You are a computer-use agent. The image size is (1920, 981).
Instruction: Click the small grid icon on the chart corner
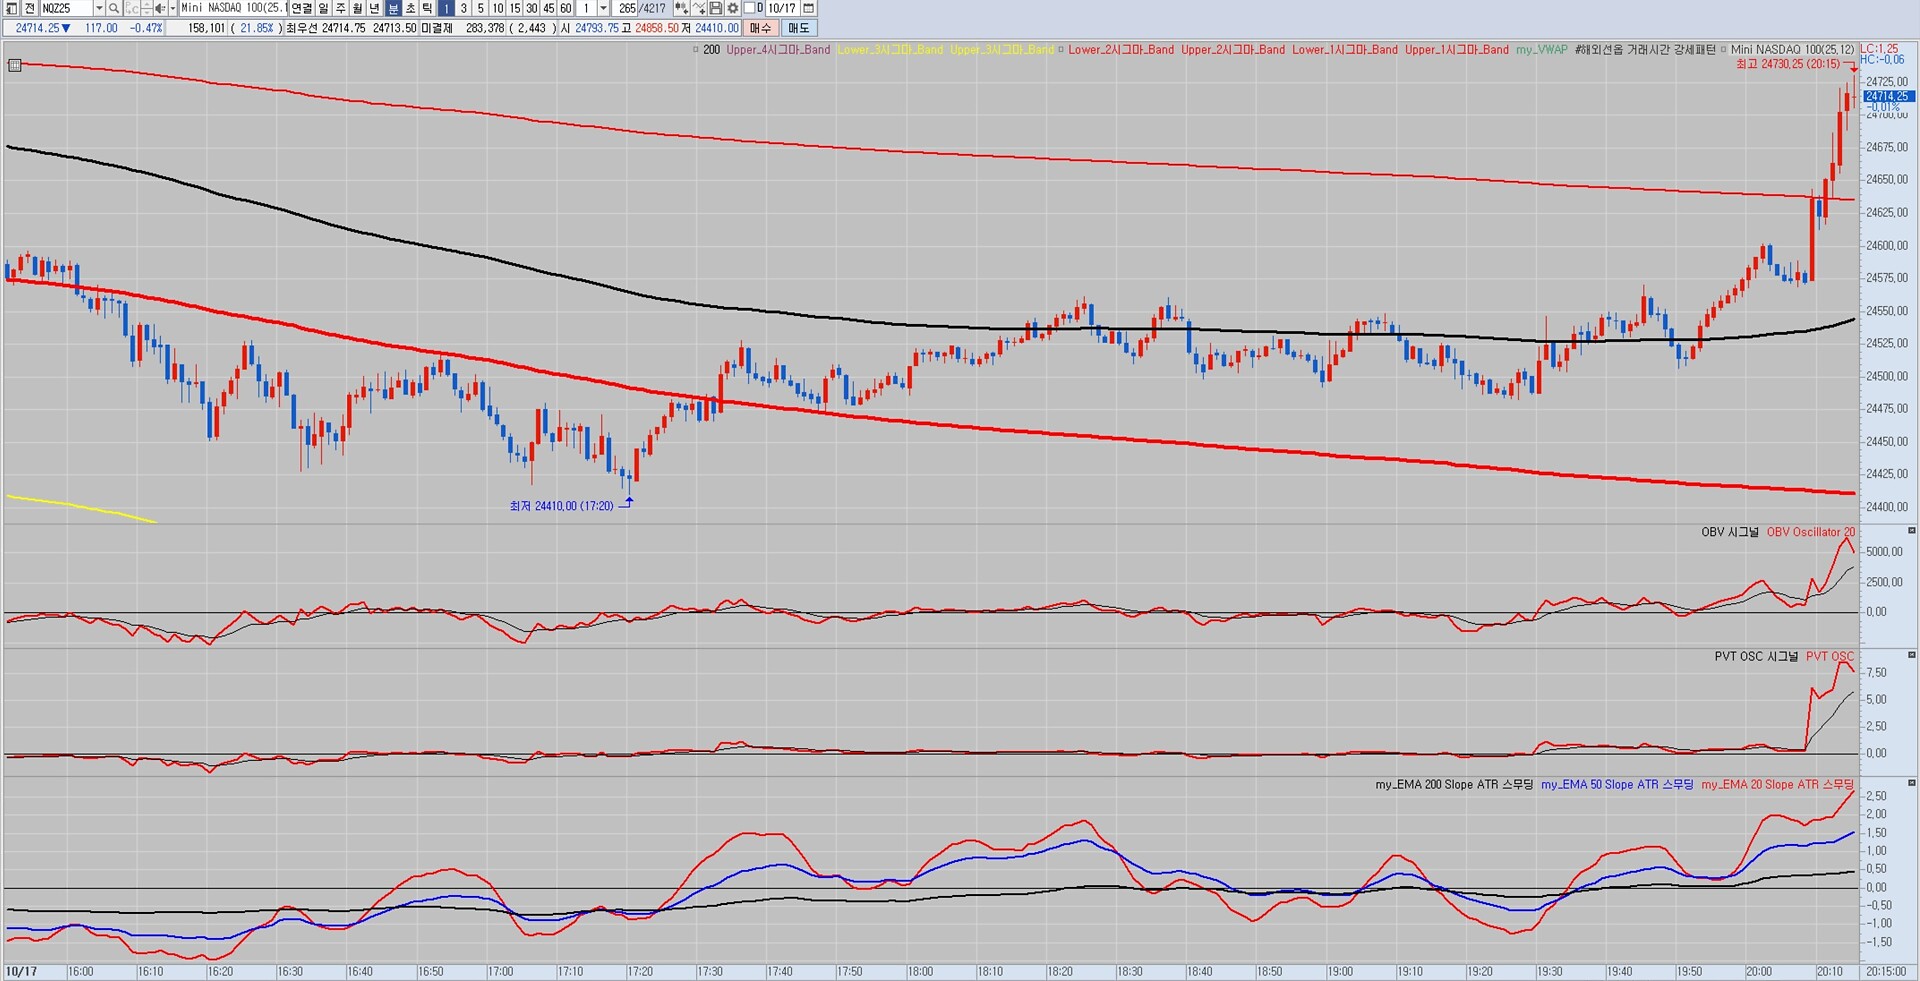point(14,66)
